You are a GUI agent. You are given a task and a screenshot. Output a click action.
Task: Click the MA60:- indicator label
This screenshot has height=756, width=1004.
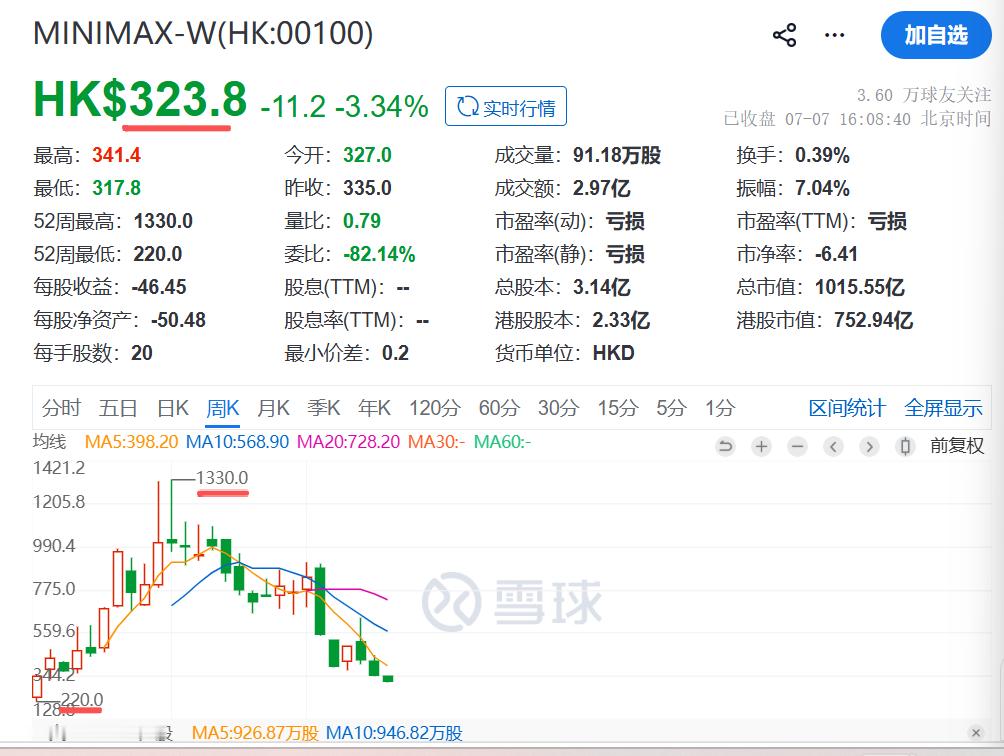(x=502, y=442)
